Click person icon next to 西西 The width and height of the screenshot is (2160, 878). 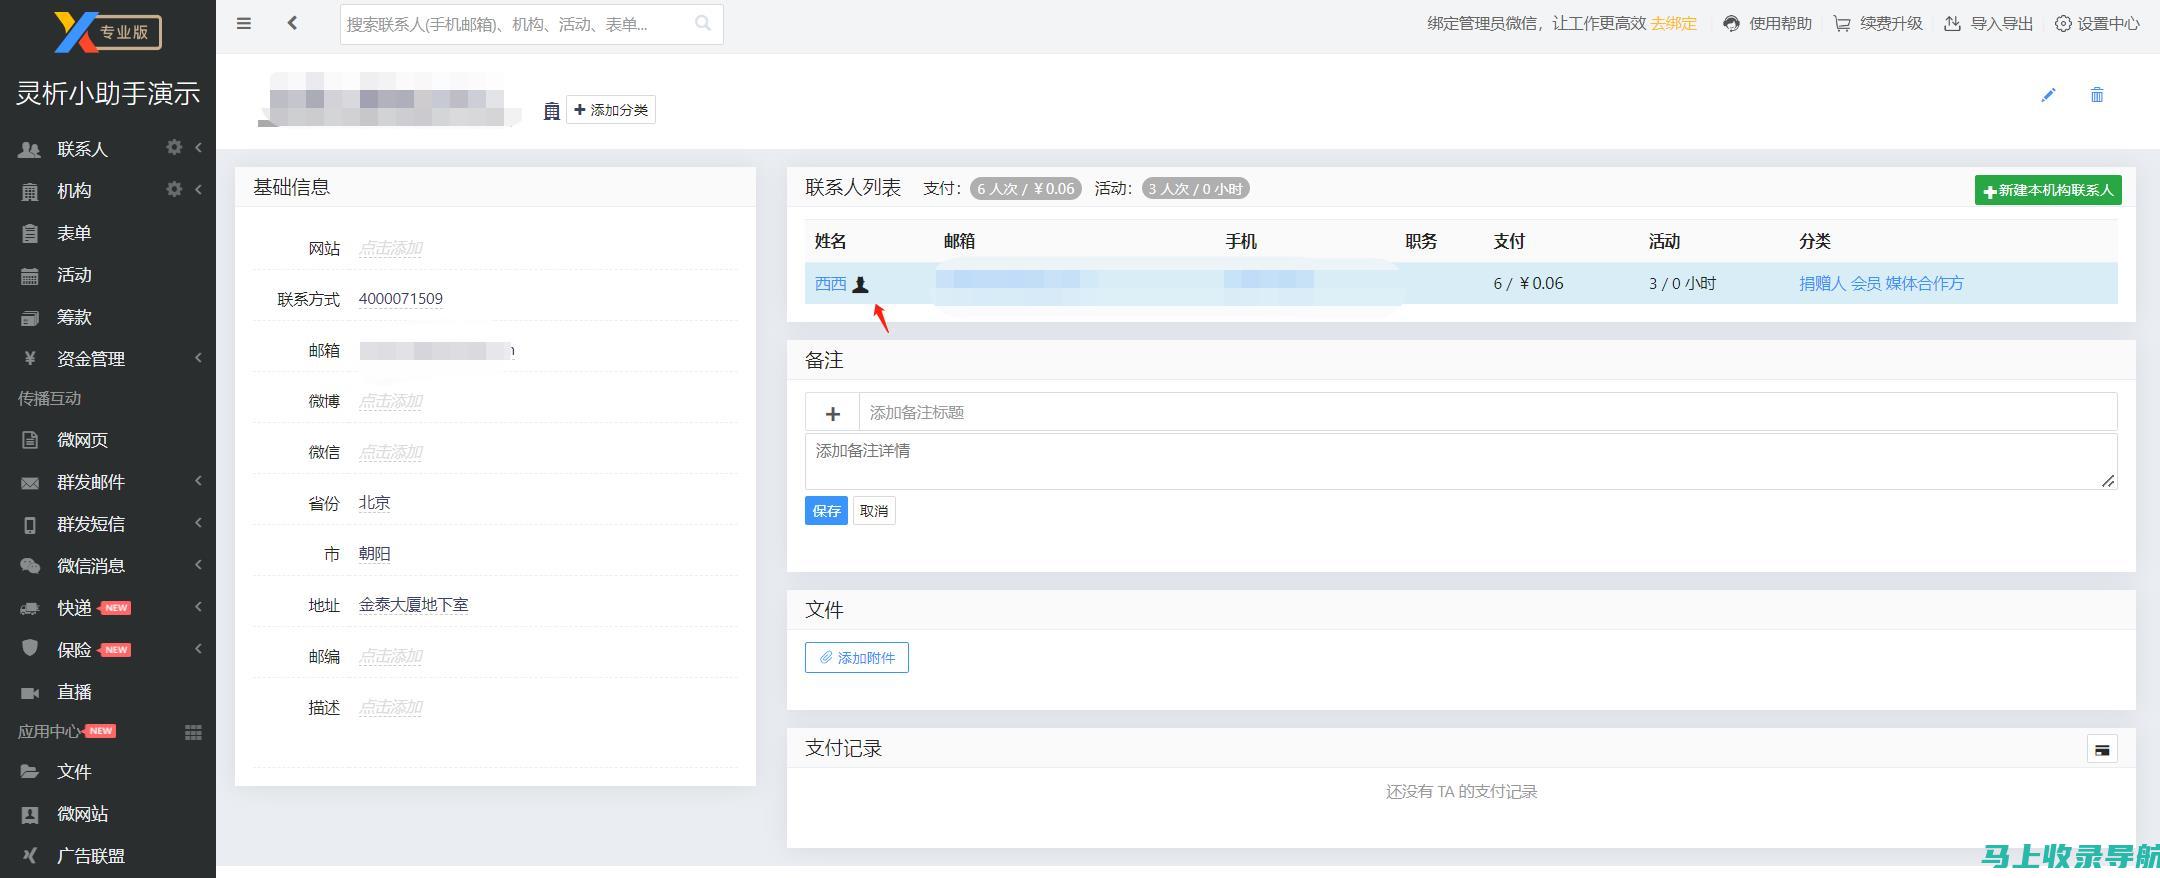[860, 285]
